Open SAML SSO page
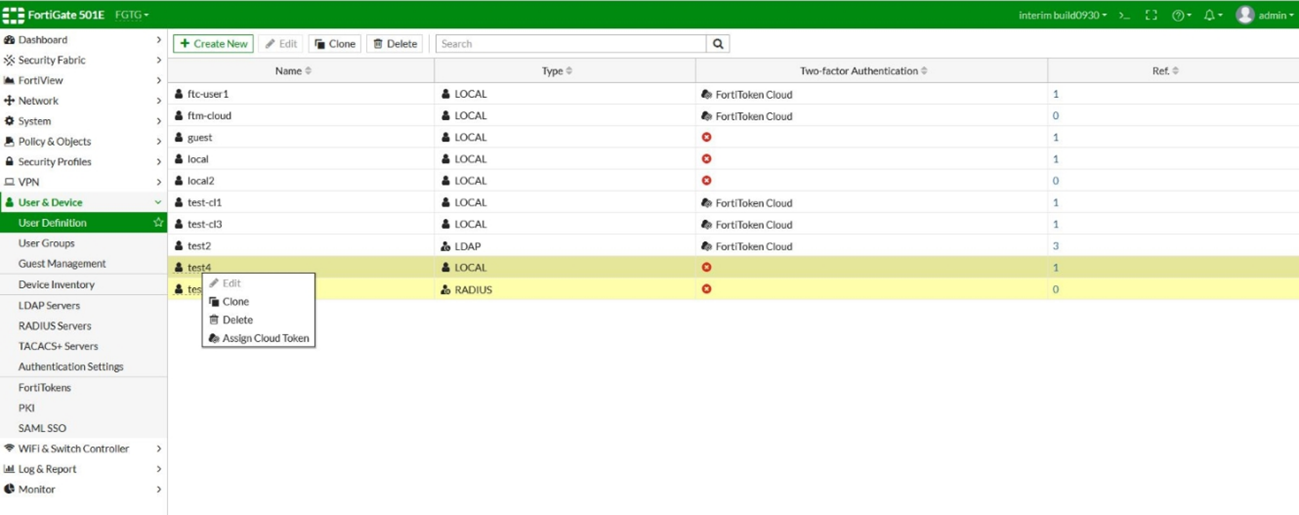This screenshot has width=1299, height=515. [42, 427]
